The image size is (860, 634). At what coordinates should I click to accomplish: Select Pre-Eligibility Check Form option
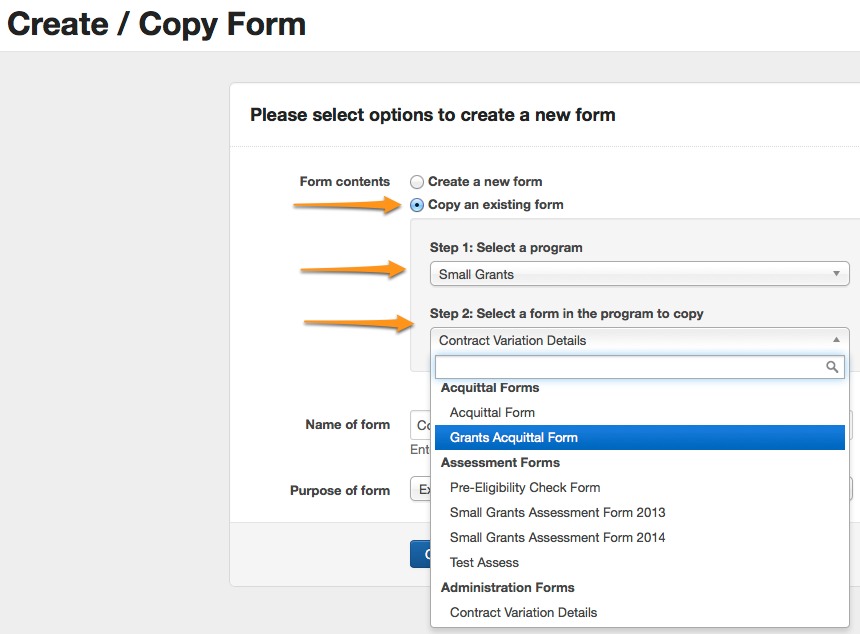525,487
